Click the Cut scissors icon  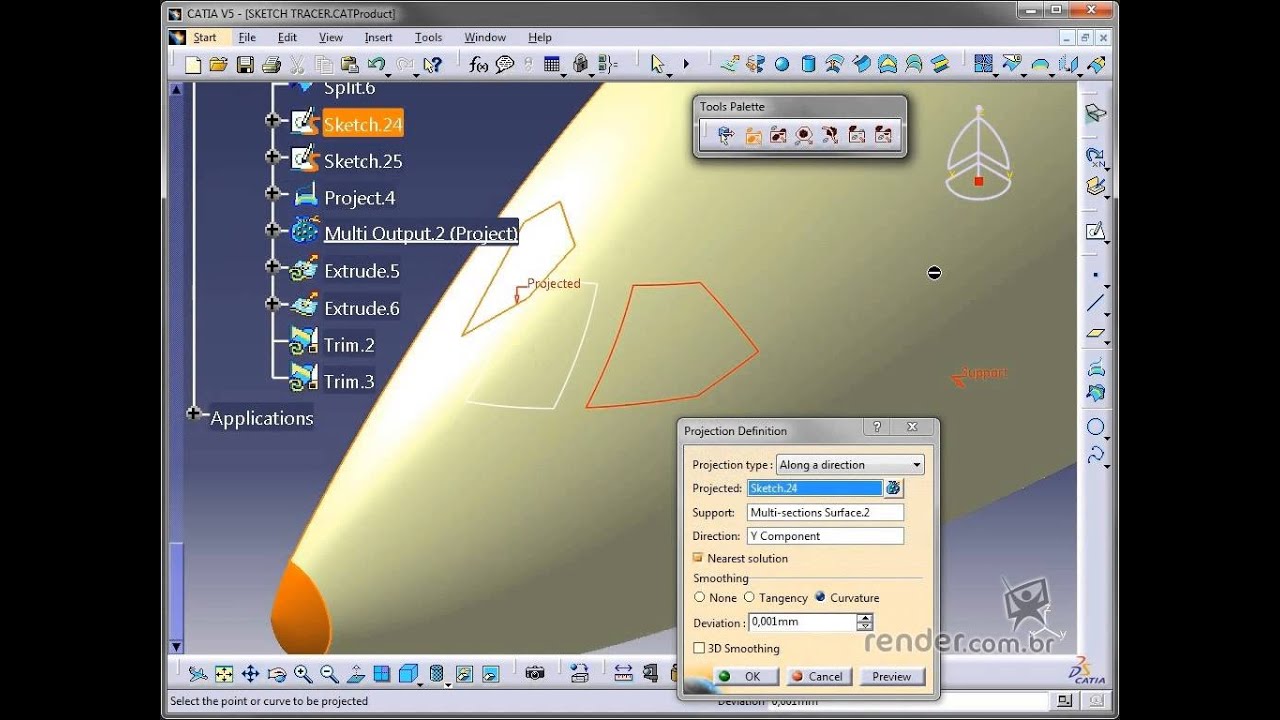point(297,65)
